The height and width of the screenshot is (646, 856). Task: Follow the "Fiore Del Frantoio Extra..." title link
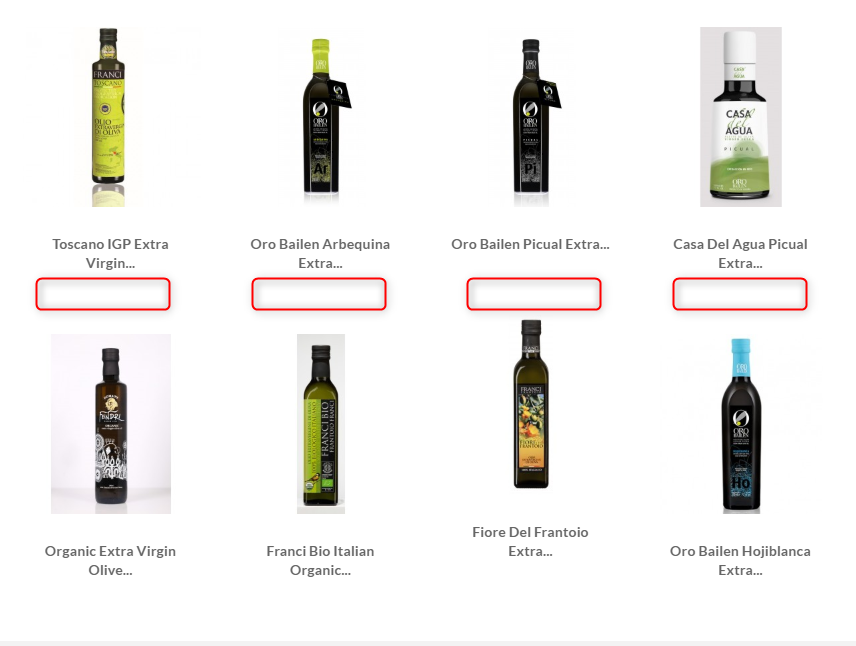(x=530, y=541)
